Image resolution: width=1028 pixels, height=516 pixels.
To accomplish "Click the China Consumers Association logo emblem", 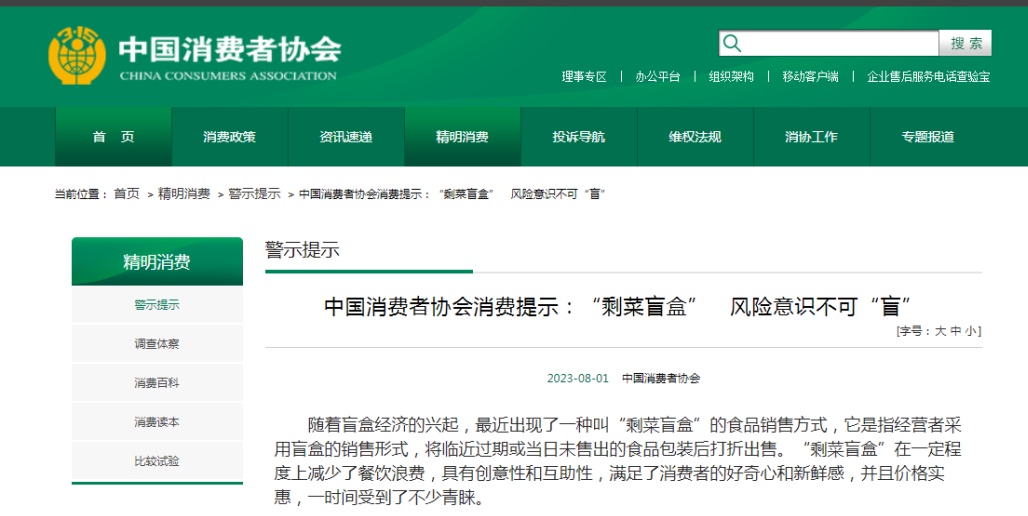I will point(77,55).
